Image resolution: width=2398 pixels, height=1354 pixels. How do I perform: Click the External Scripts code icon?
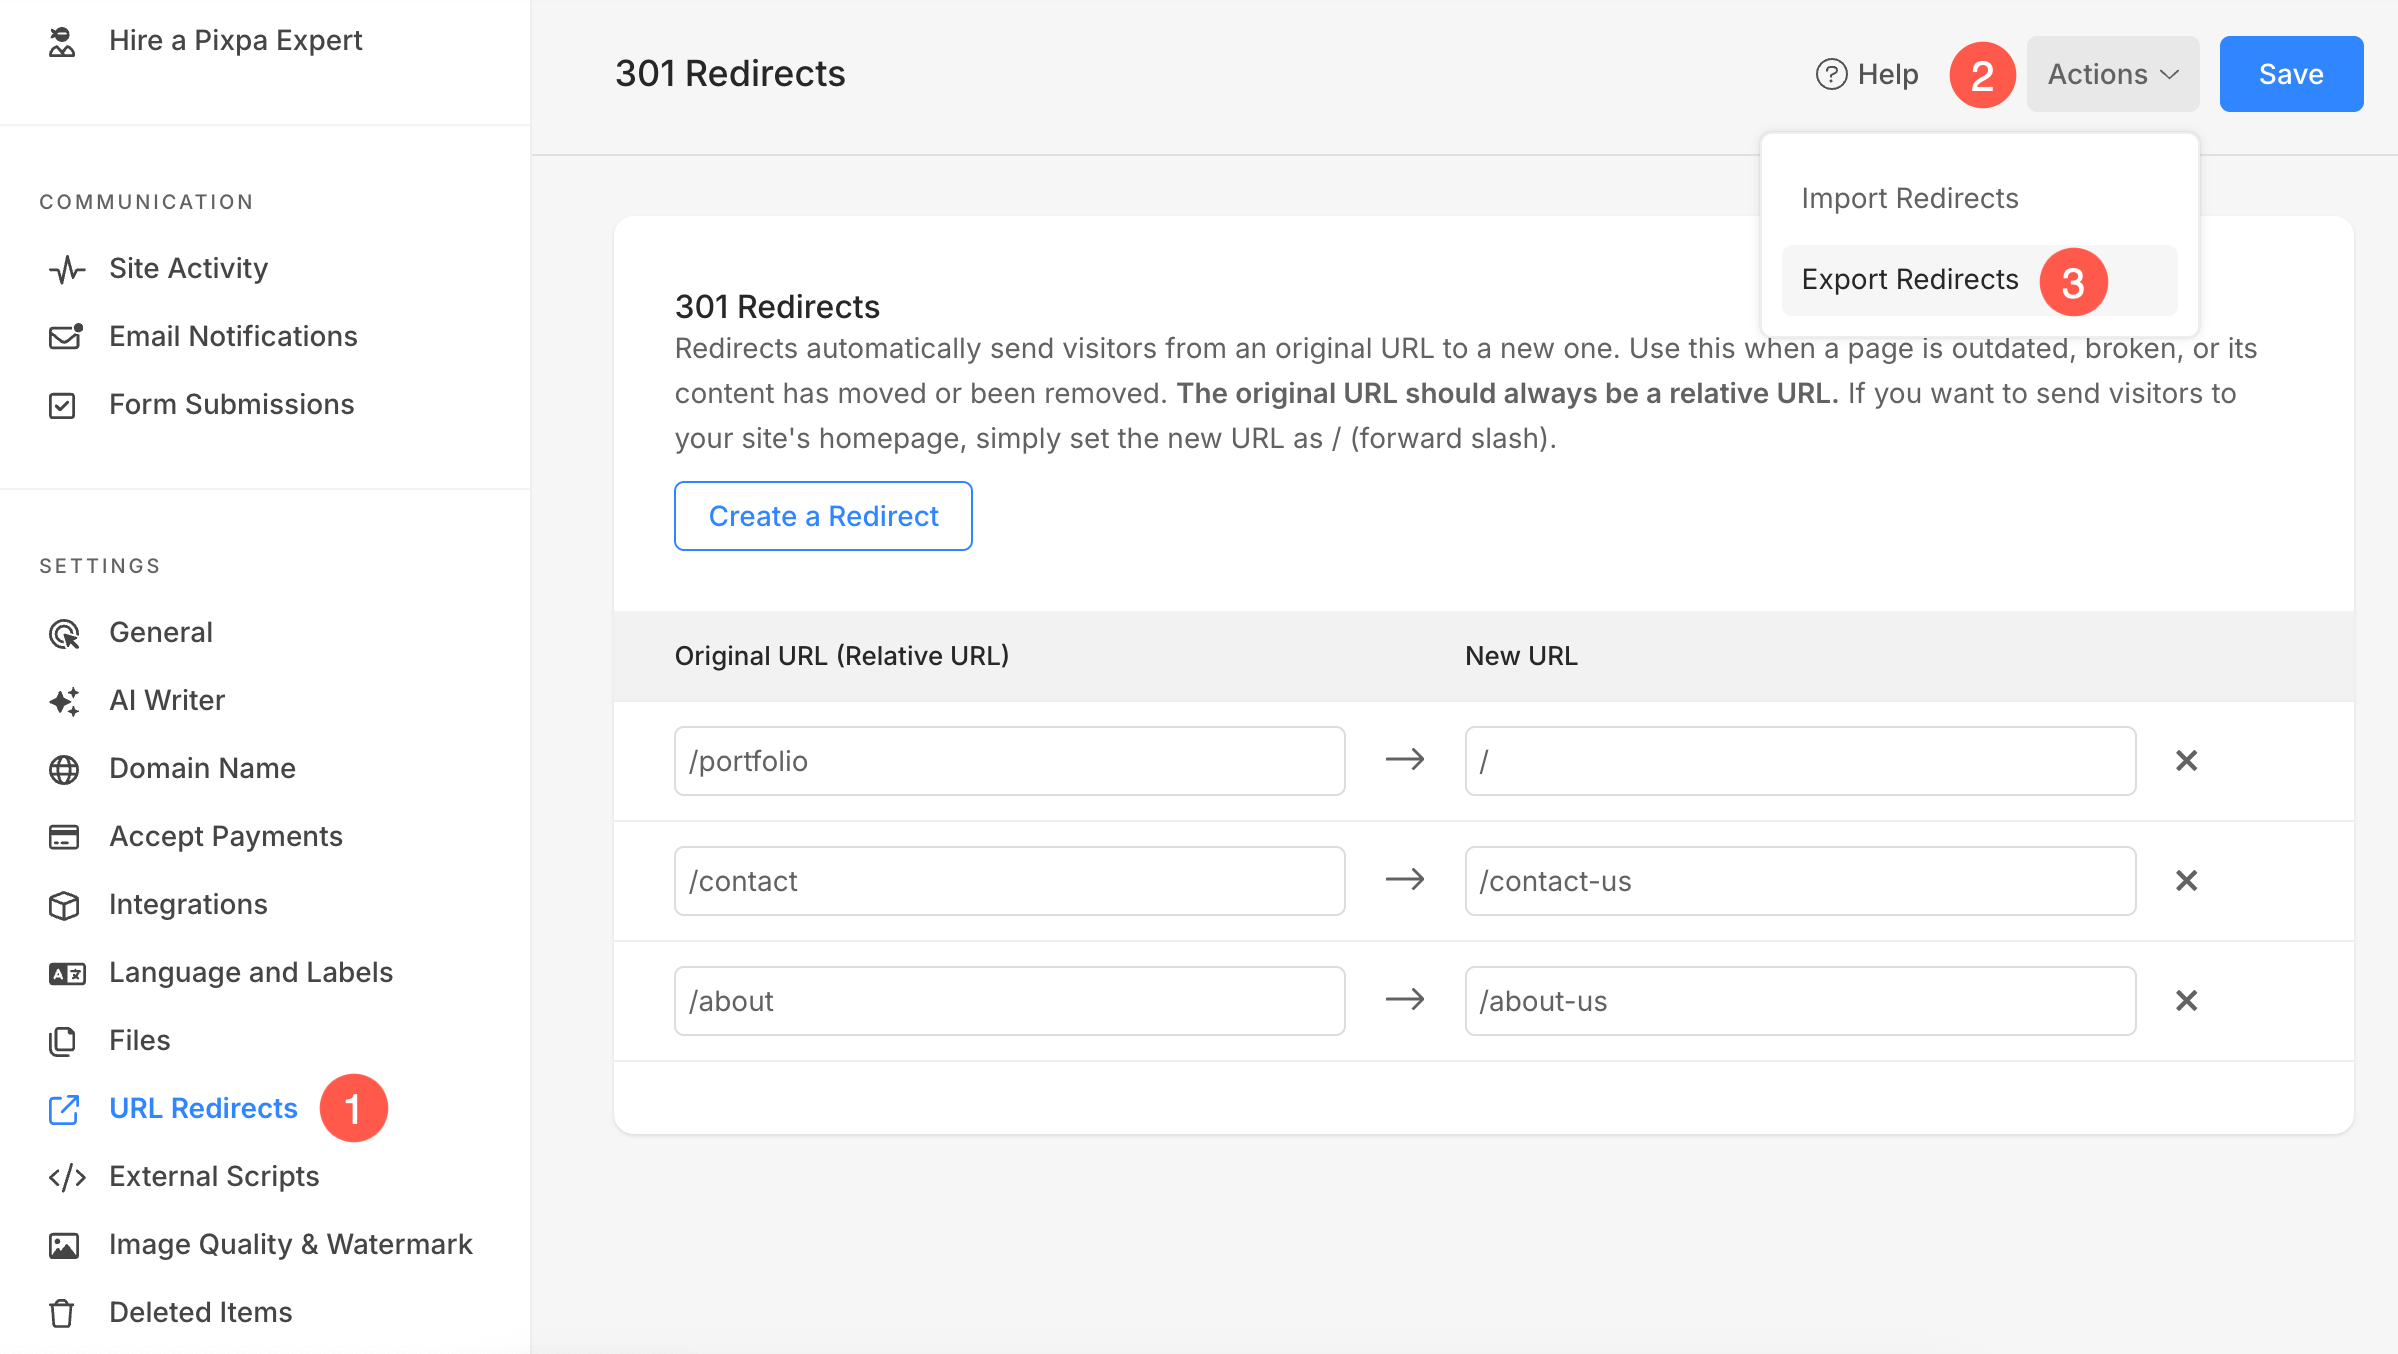(67, 1177)
